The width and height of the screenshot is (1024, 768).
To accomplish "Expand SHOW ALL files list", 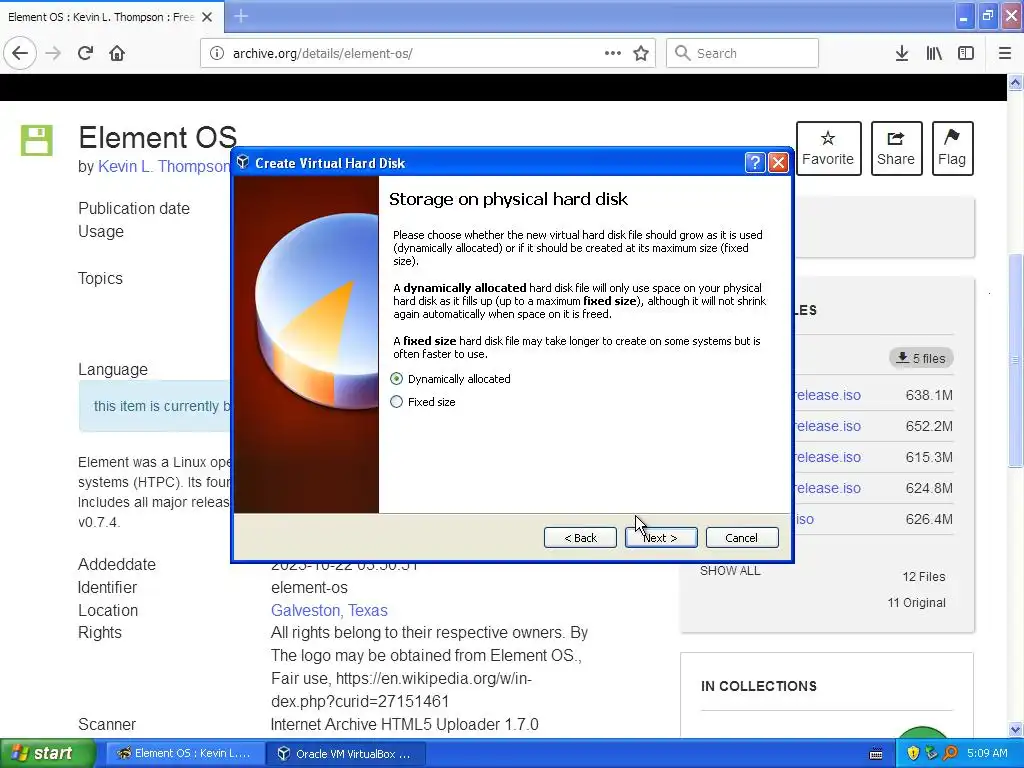I will point(730,571).
